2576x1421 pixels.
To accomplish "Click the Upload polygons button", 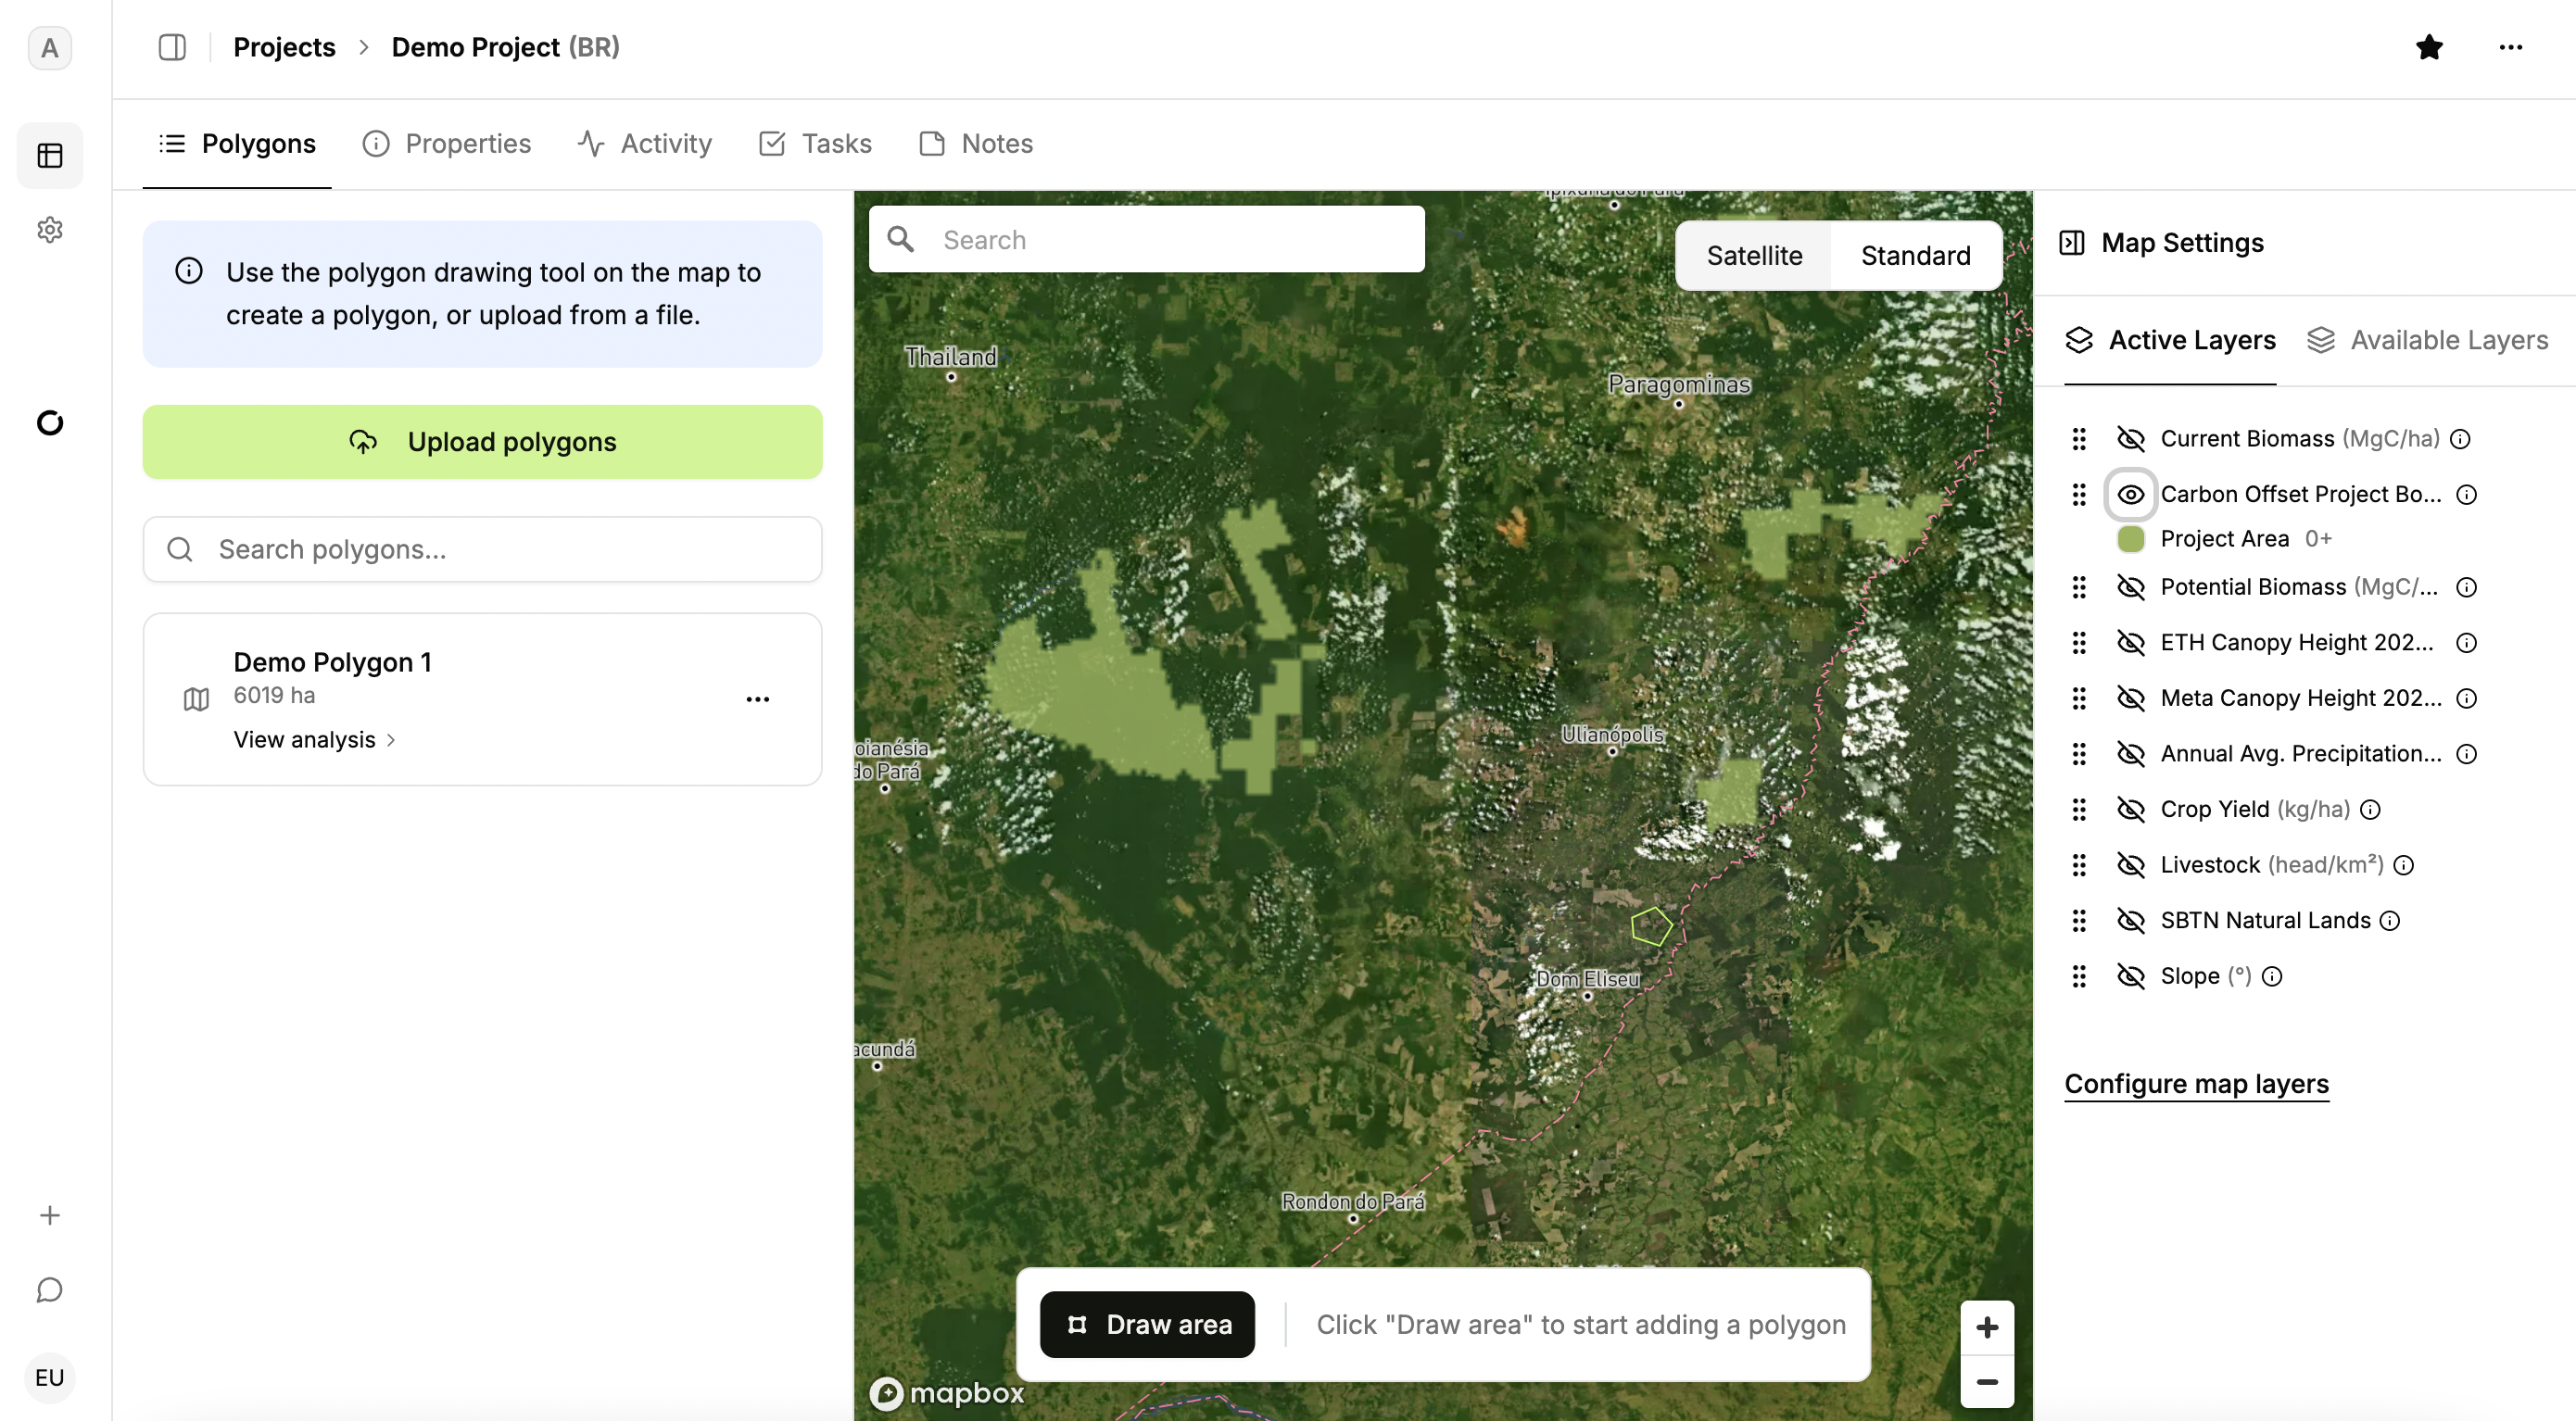I will click(x=482, y=442).
